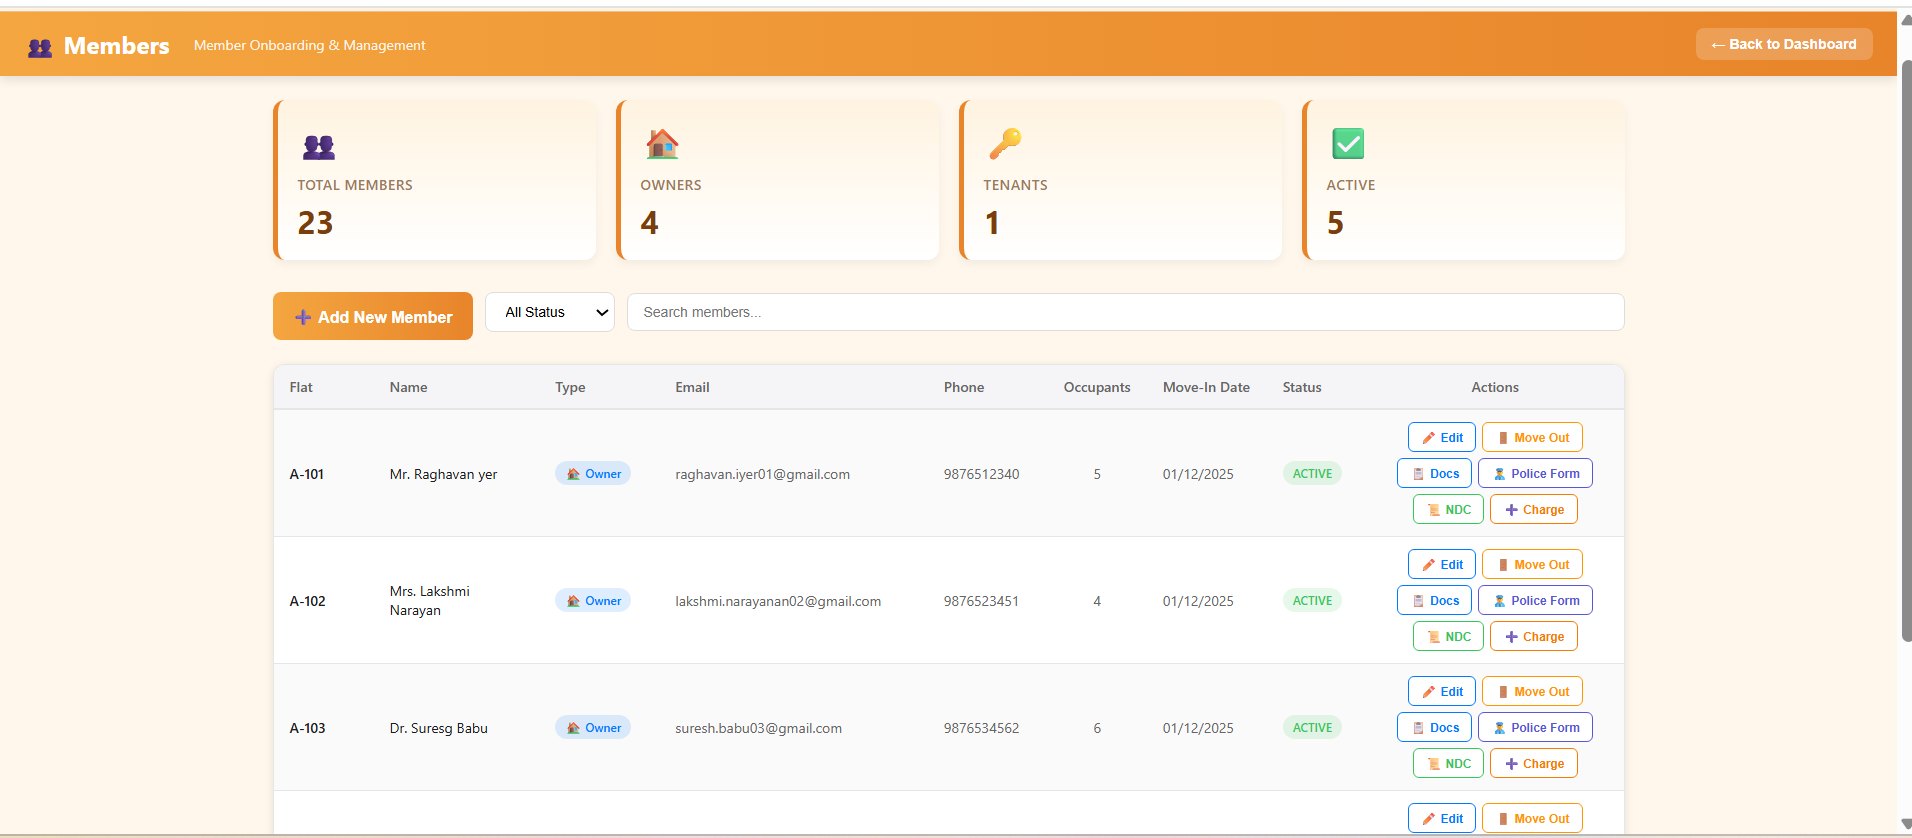Generate NDC for flat A-101
The image size is (1912, 838).
[x=1447, y=510]
